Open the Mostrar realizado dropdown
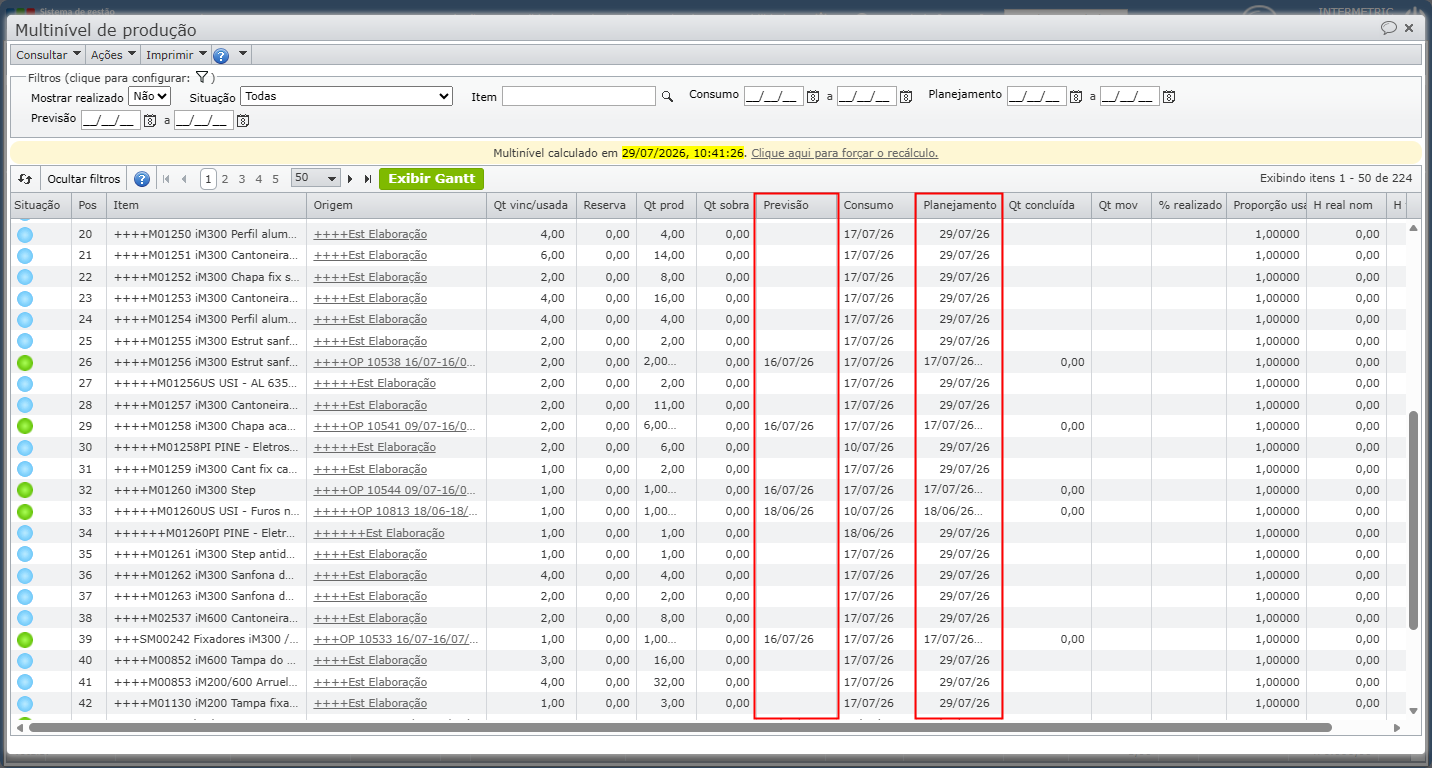This screenshot has width=1432, height=768. [150, 97]
